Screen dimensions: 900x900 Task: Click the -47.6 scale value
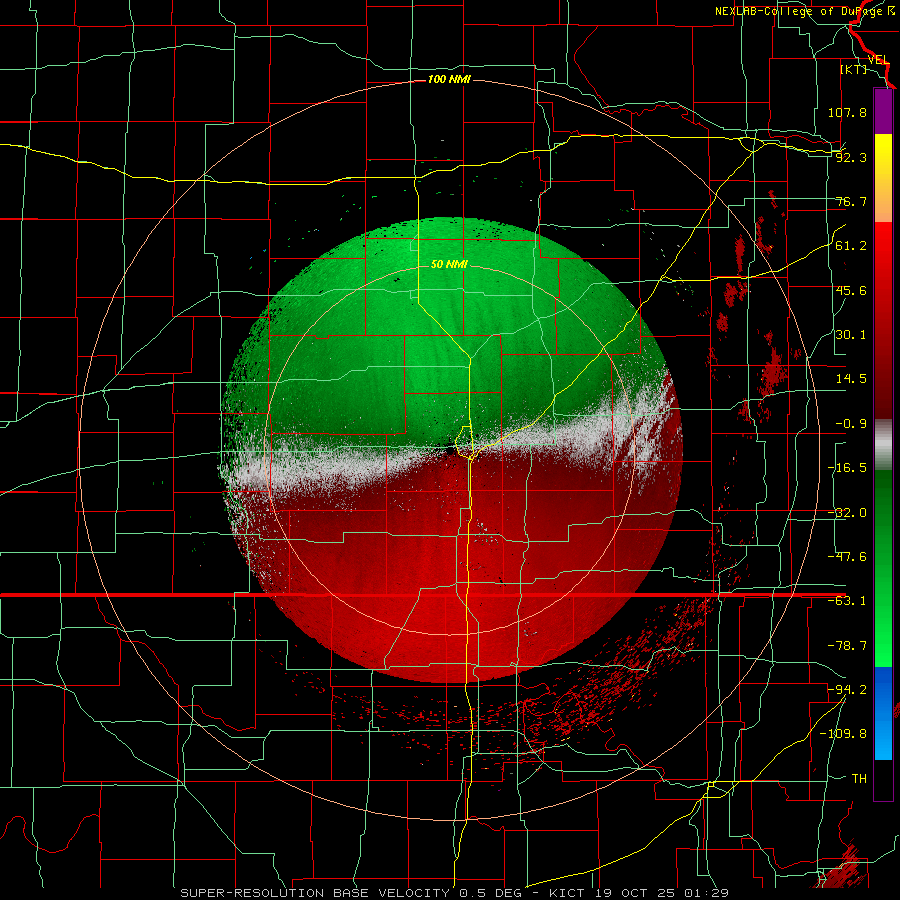pyautogui.click(x=847, y=557)
